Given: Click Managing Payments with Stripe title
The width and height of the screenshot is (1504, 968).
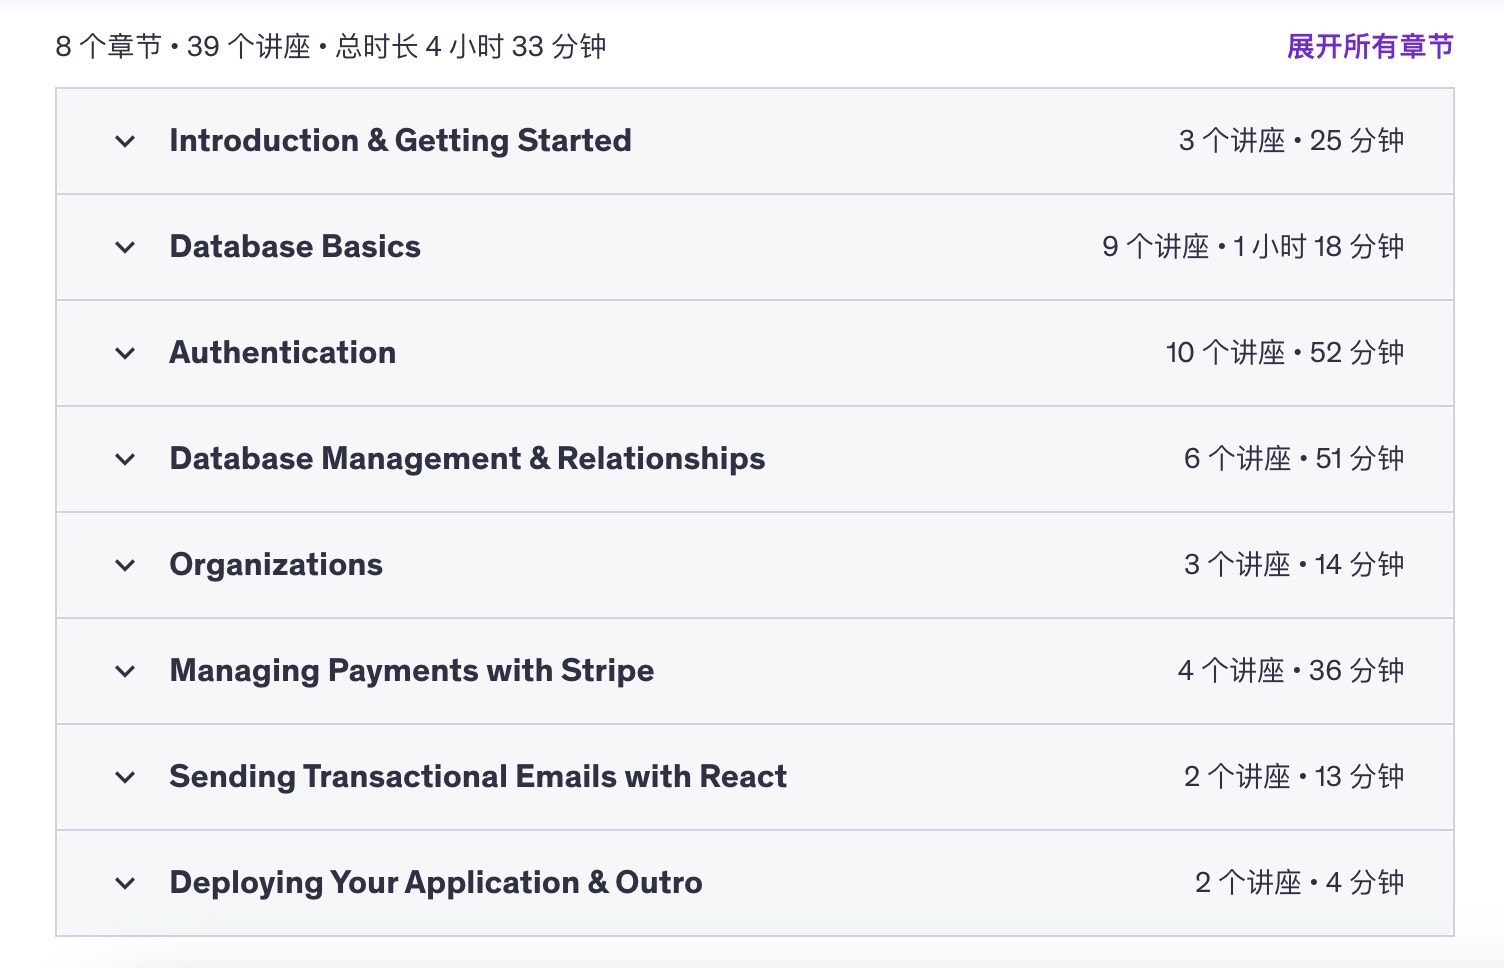Looking at the screenshot, I should [x=412, y=671].
